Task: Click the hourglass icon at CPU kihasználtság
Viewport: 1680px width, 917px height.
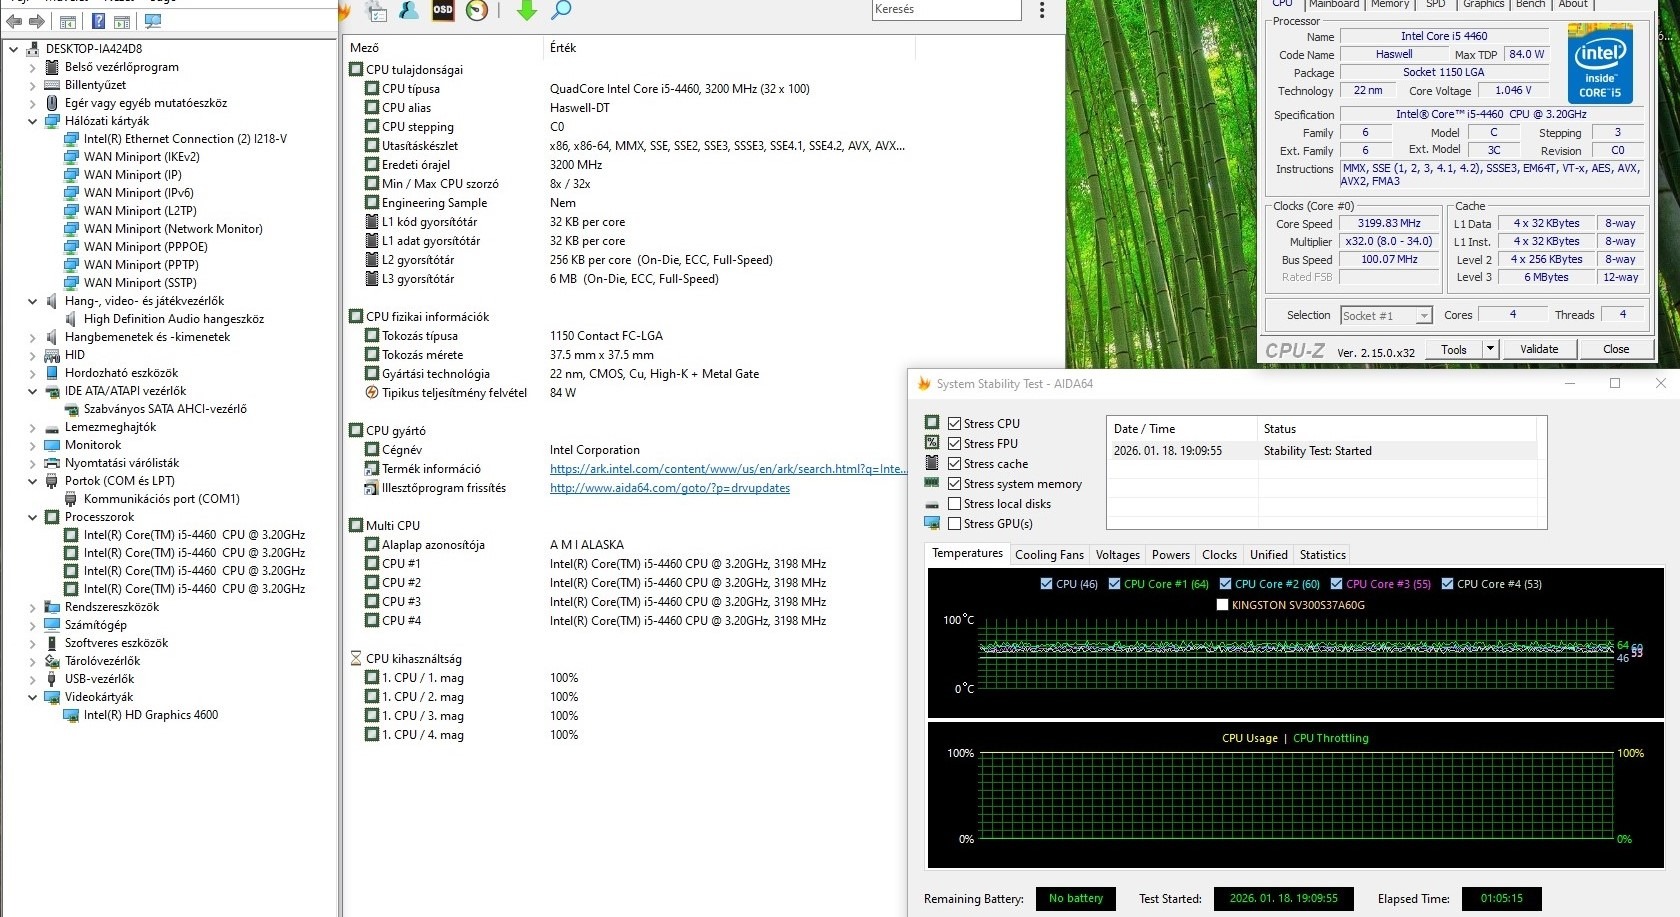Action: [356, 658]
